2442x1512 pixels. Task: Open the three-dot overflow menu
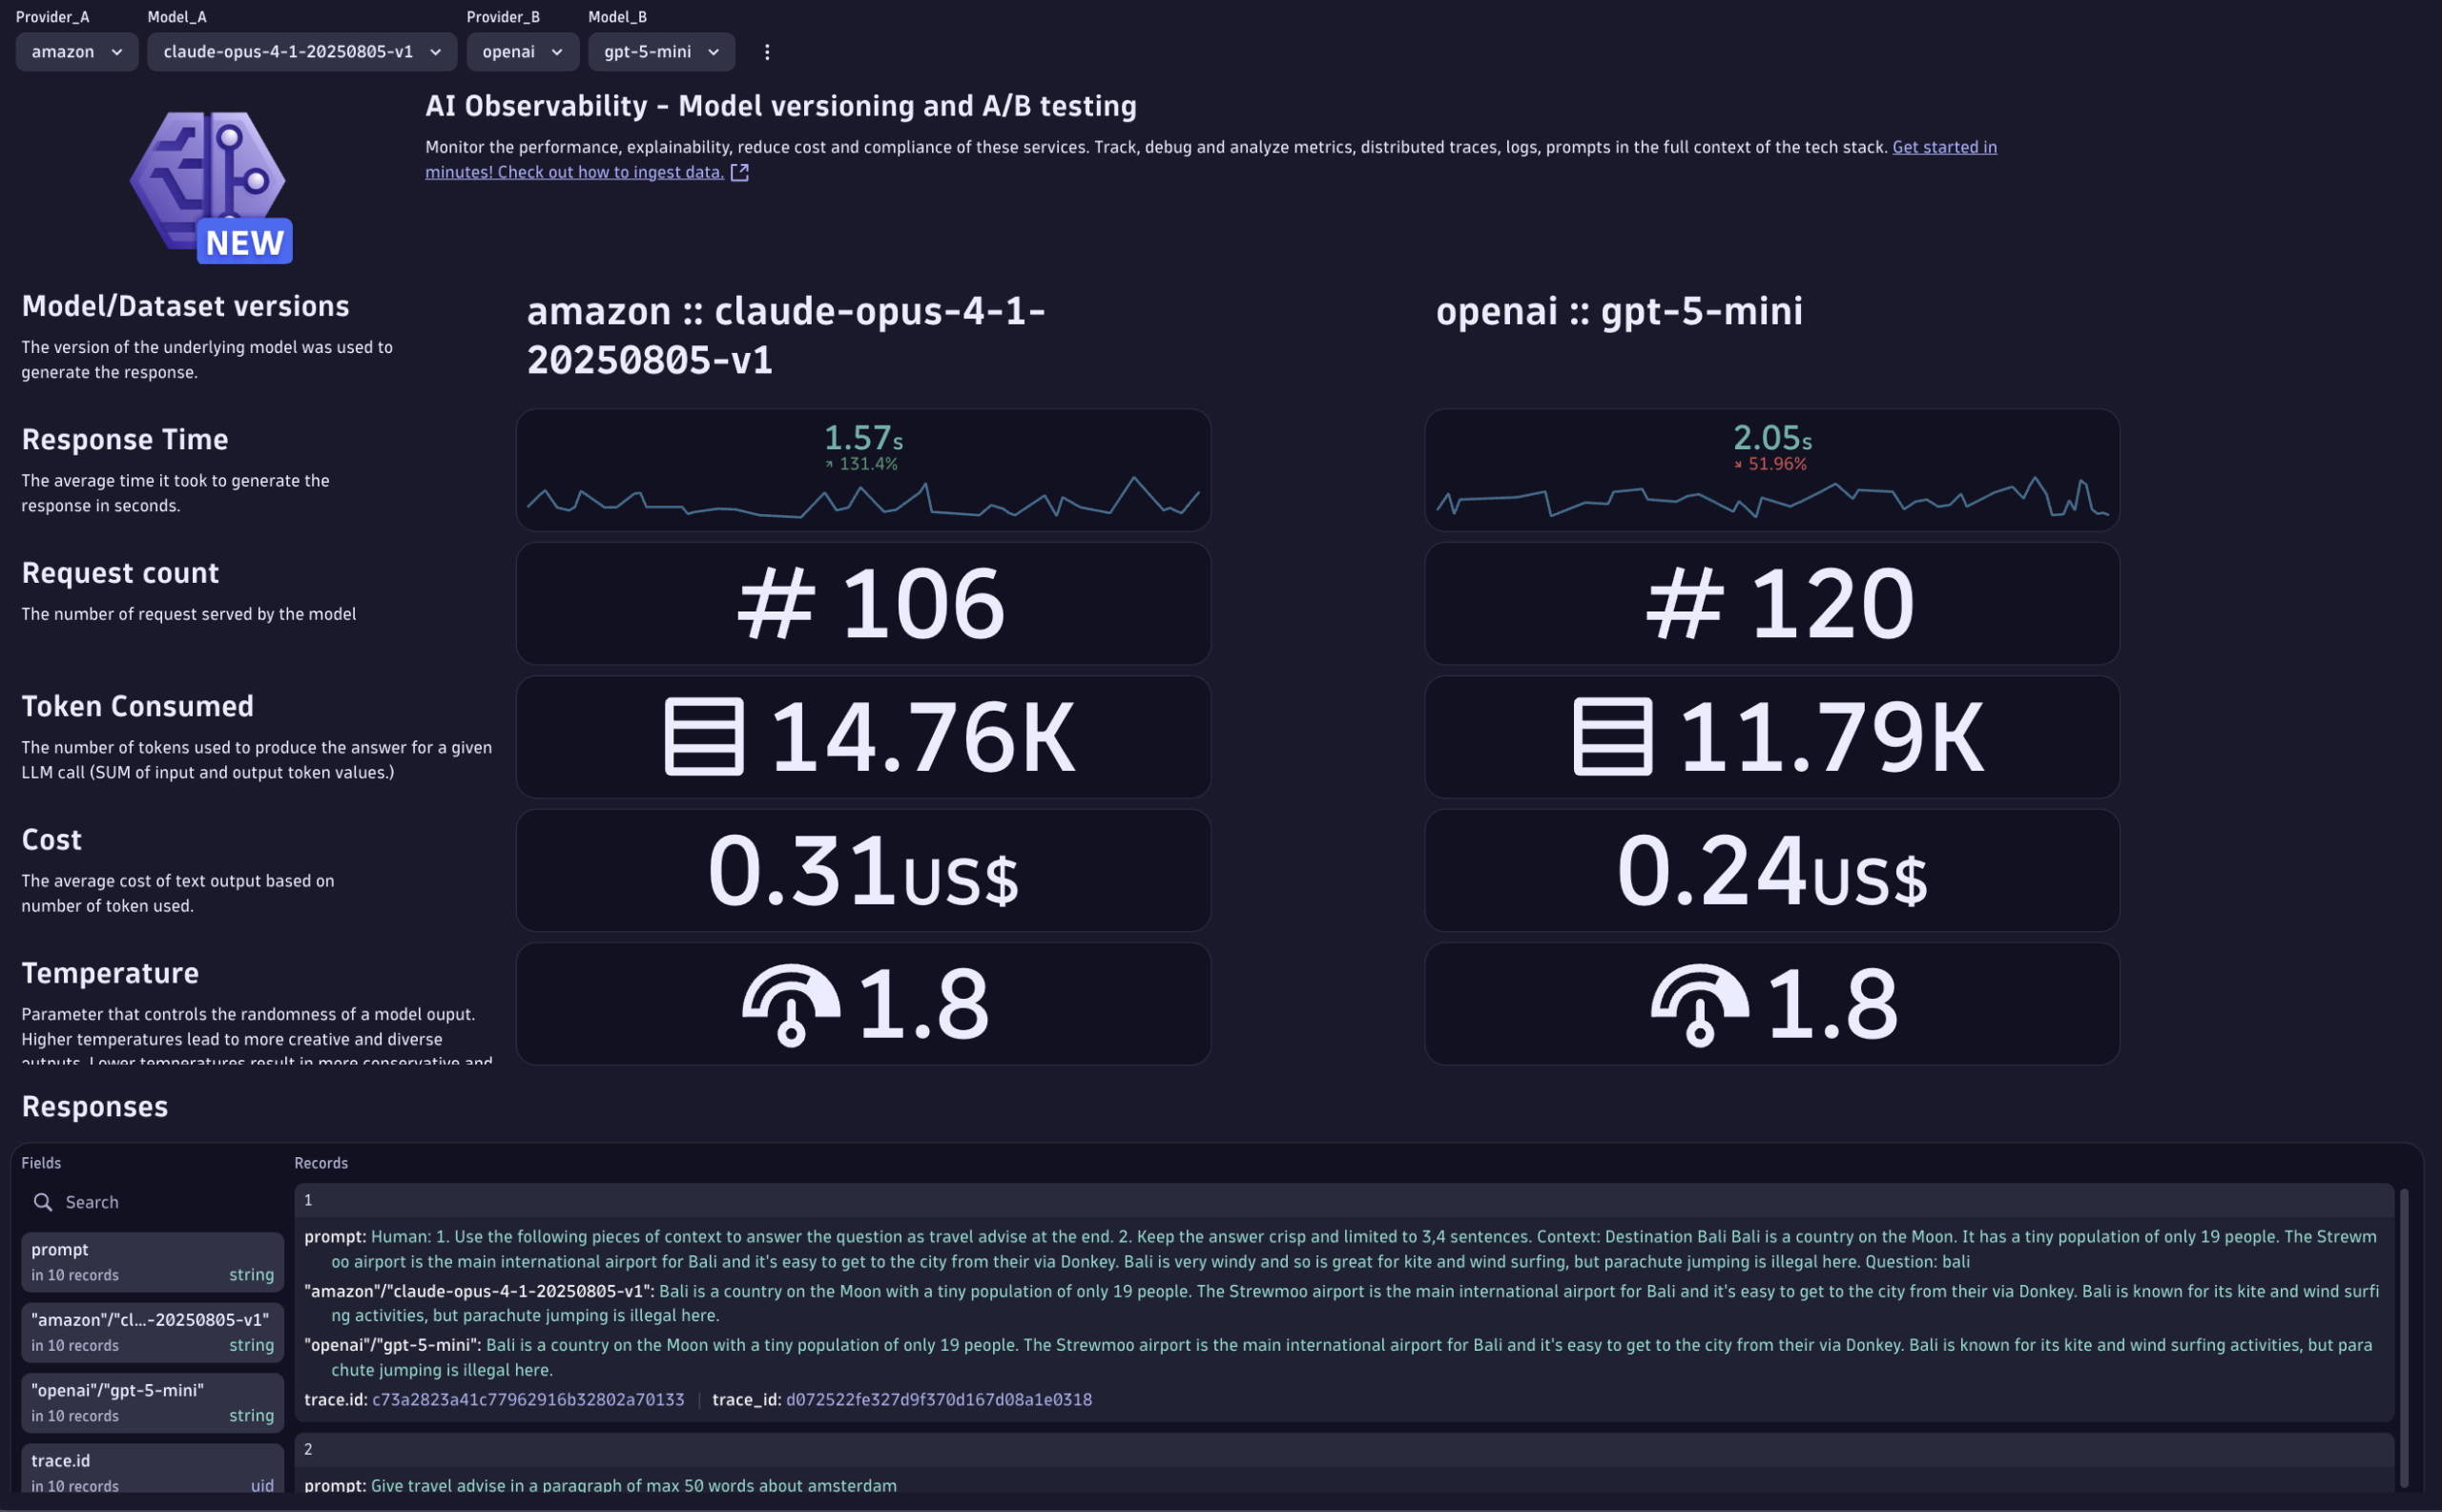766,51
